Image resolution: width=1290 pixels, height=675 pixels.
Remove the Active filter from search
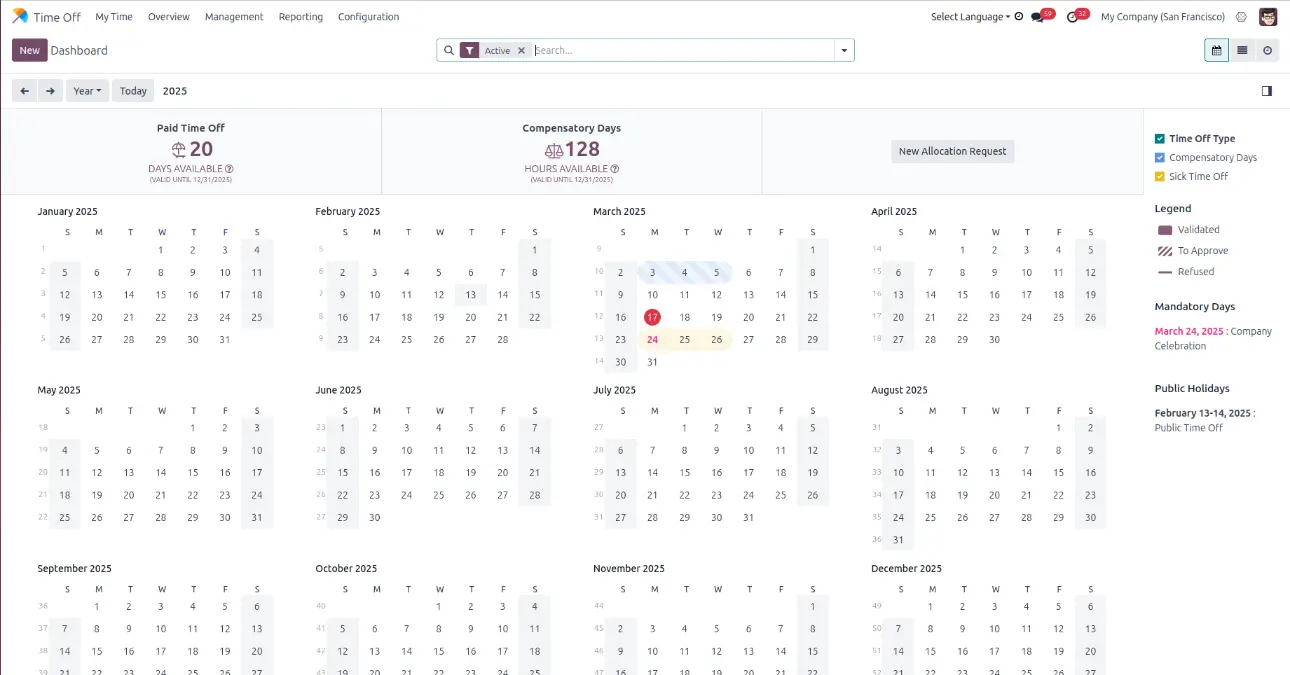(x=521, y=50)
